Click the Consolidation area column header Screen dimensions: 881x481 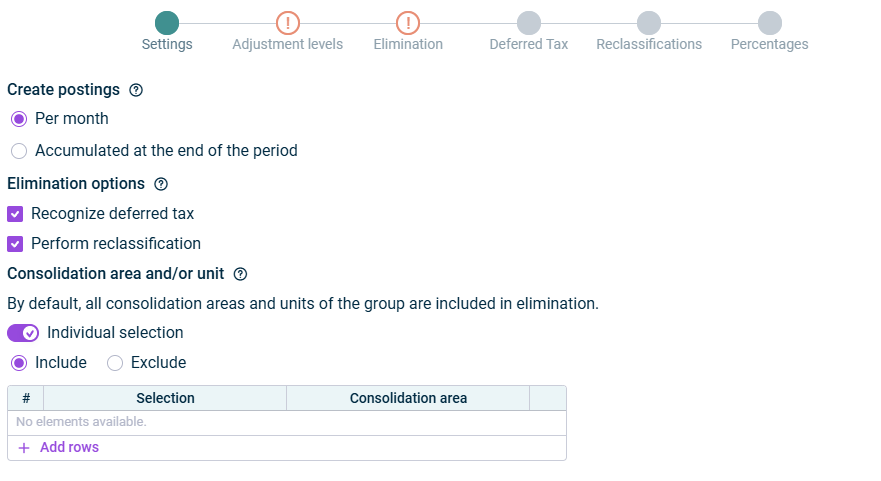[x=408, y=398]
